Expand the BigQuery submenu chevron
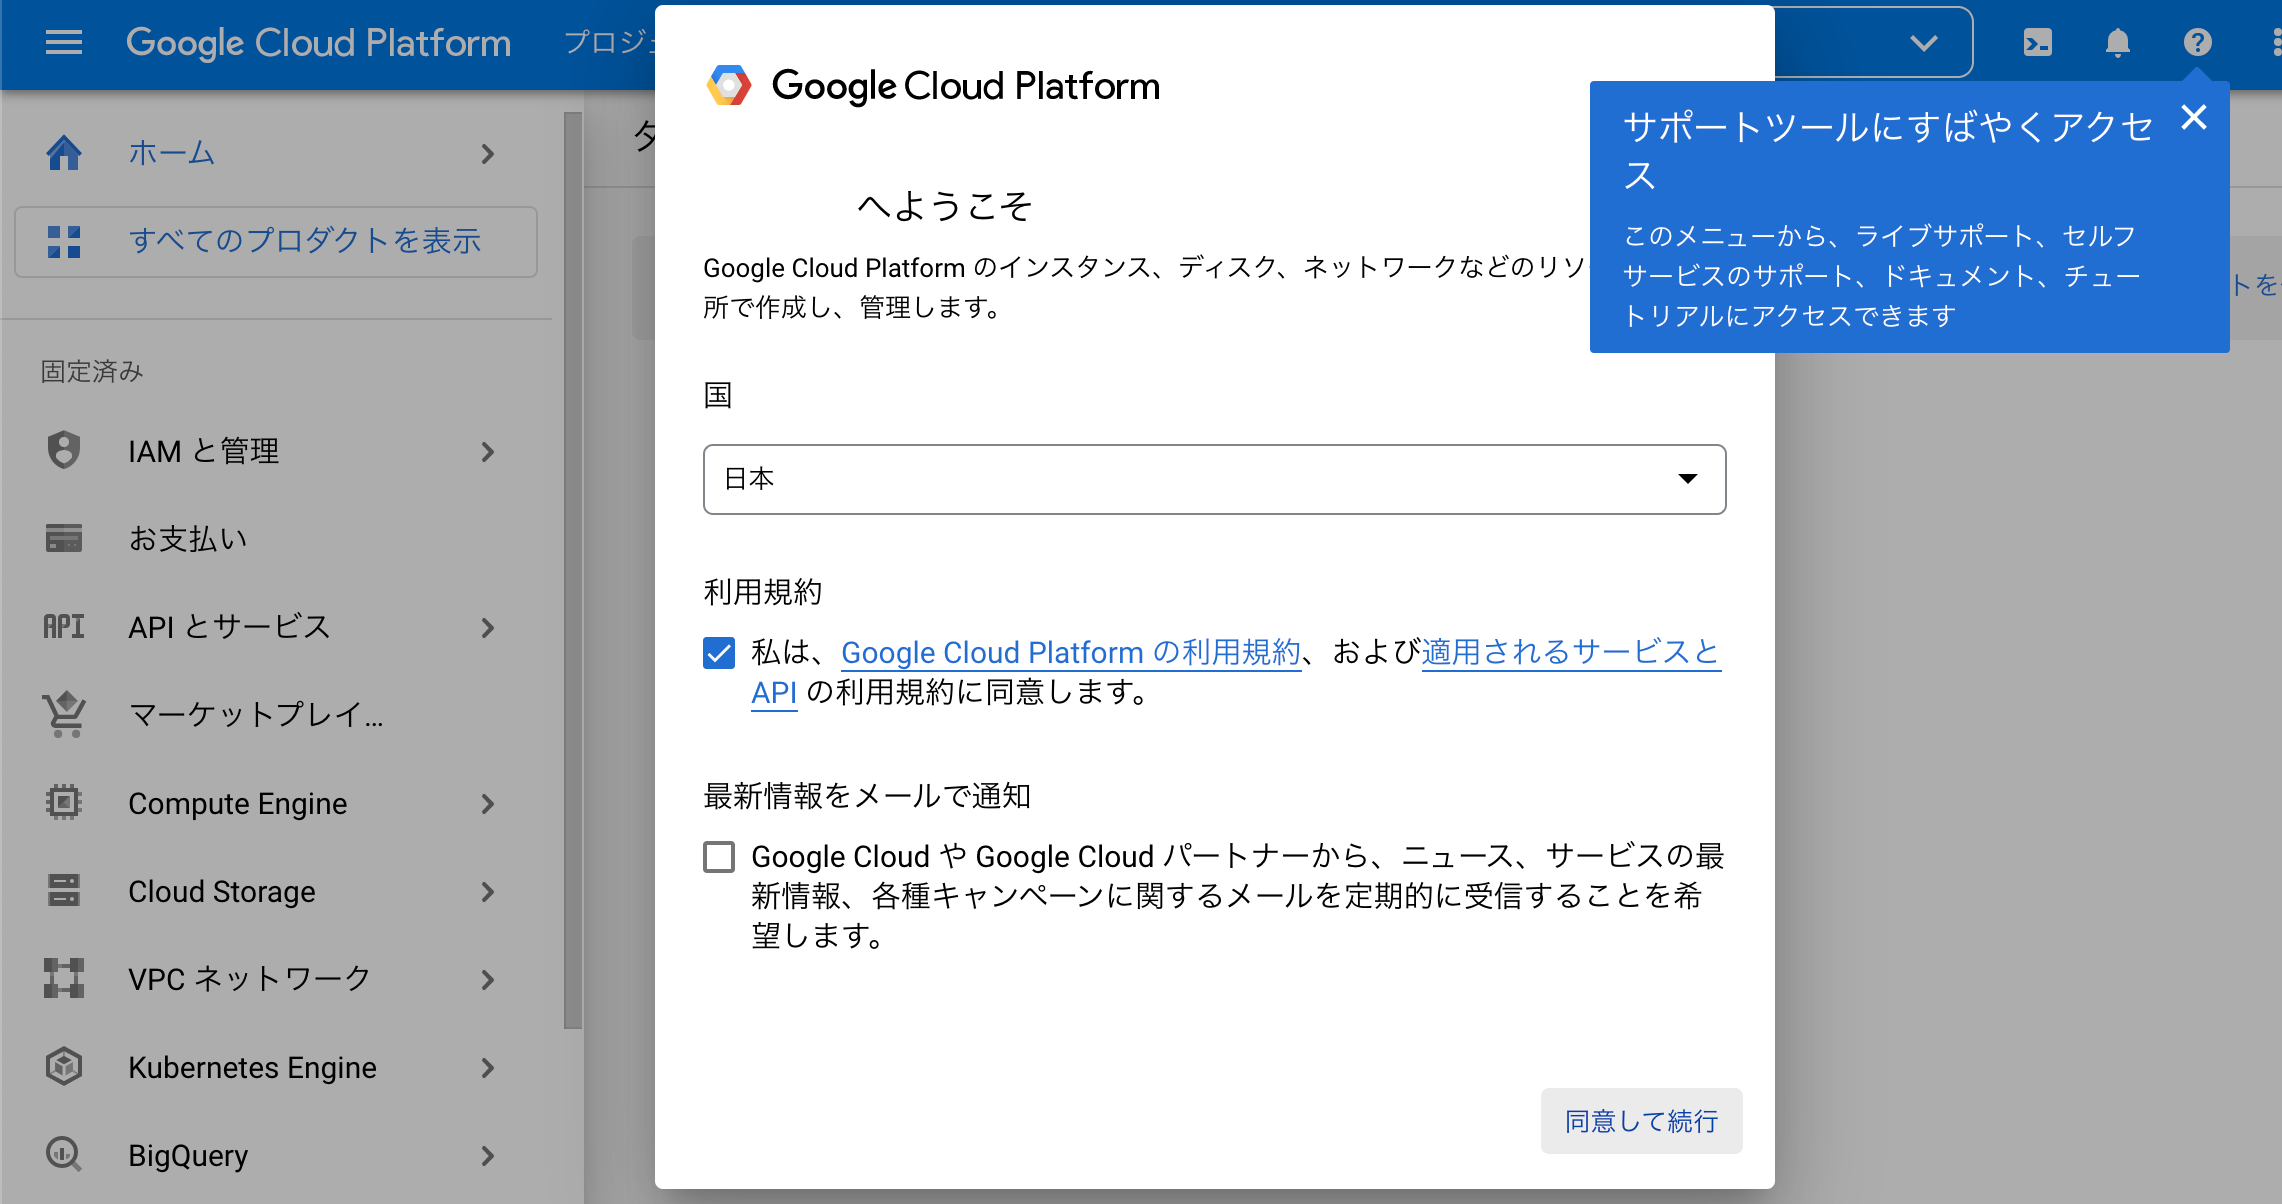The width and height of the screenshot is (2282, 1204). point(488,1156)
